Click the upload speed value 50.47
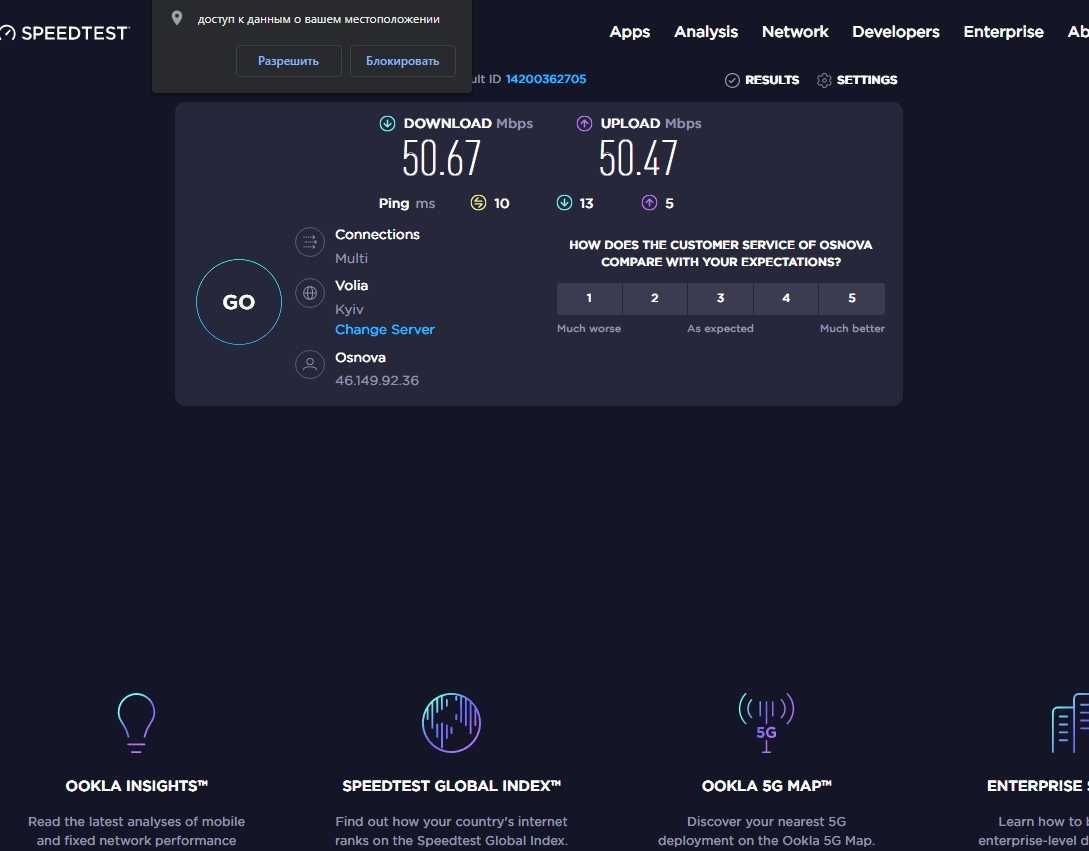 pyautogui.click(x=638, y=158)
